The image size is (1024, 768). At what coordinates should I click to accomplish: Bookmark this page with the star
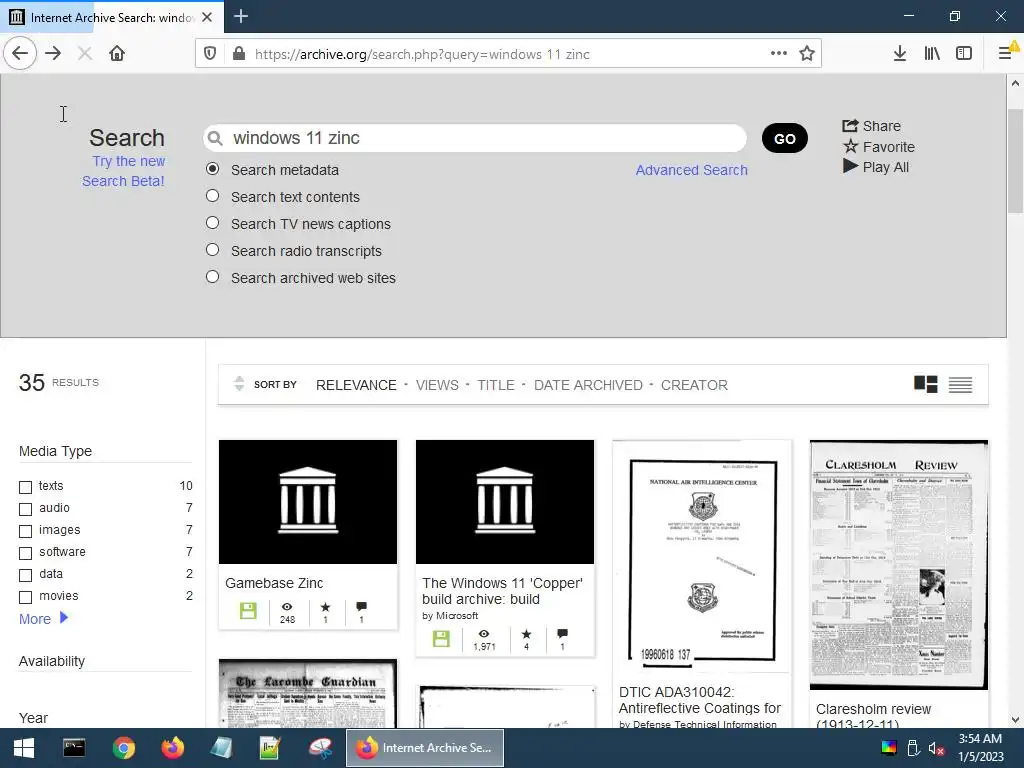[x=807, y=54]
